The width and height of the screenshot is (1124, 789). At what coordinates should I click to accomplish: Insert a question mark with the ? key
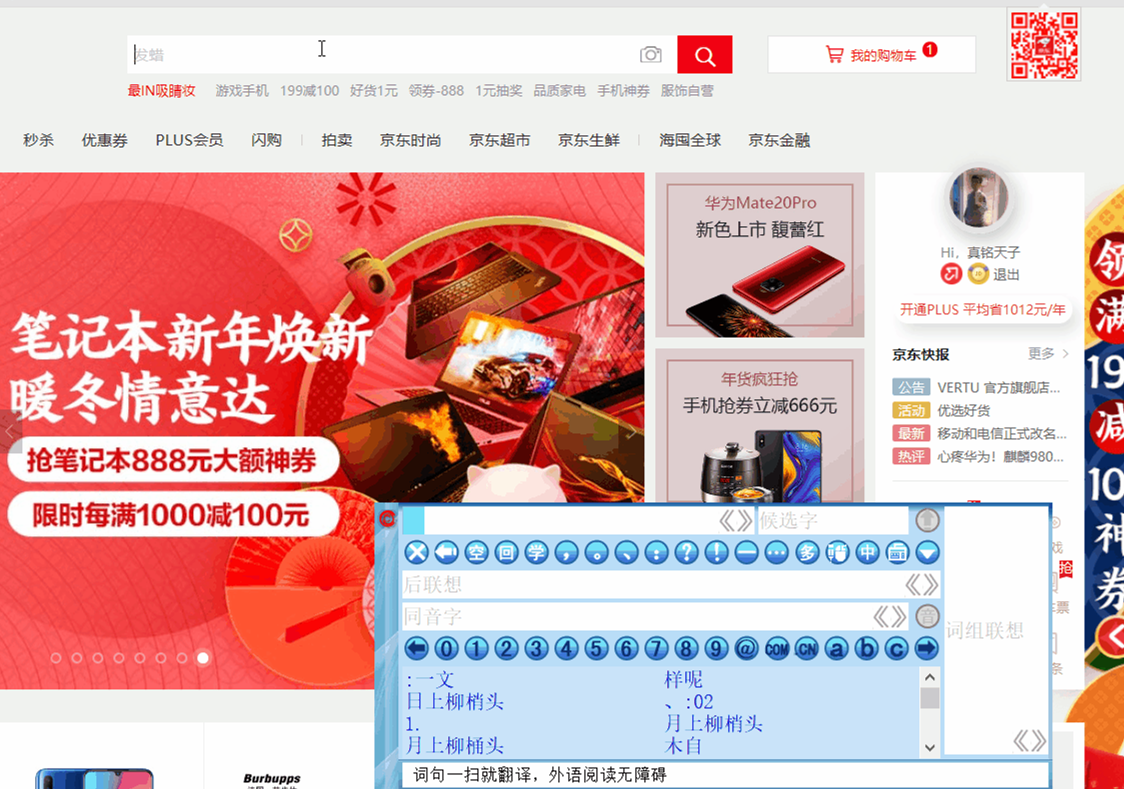(x=687, y=553)
